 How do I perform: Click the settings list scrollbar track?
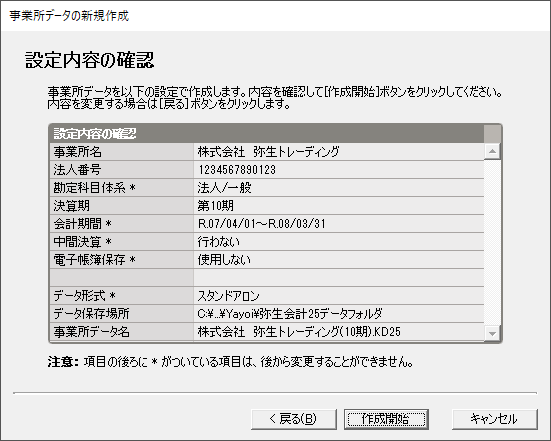pyautogui.click(x=492, y=242)
